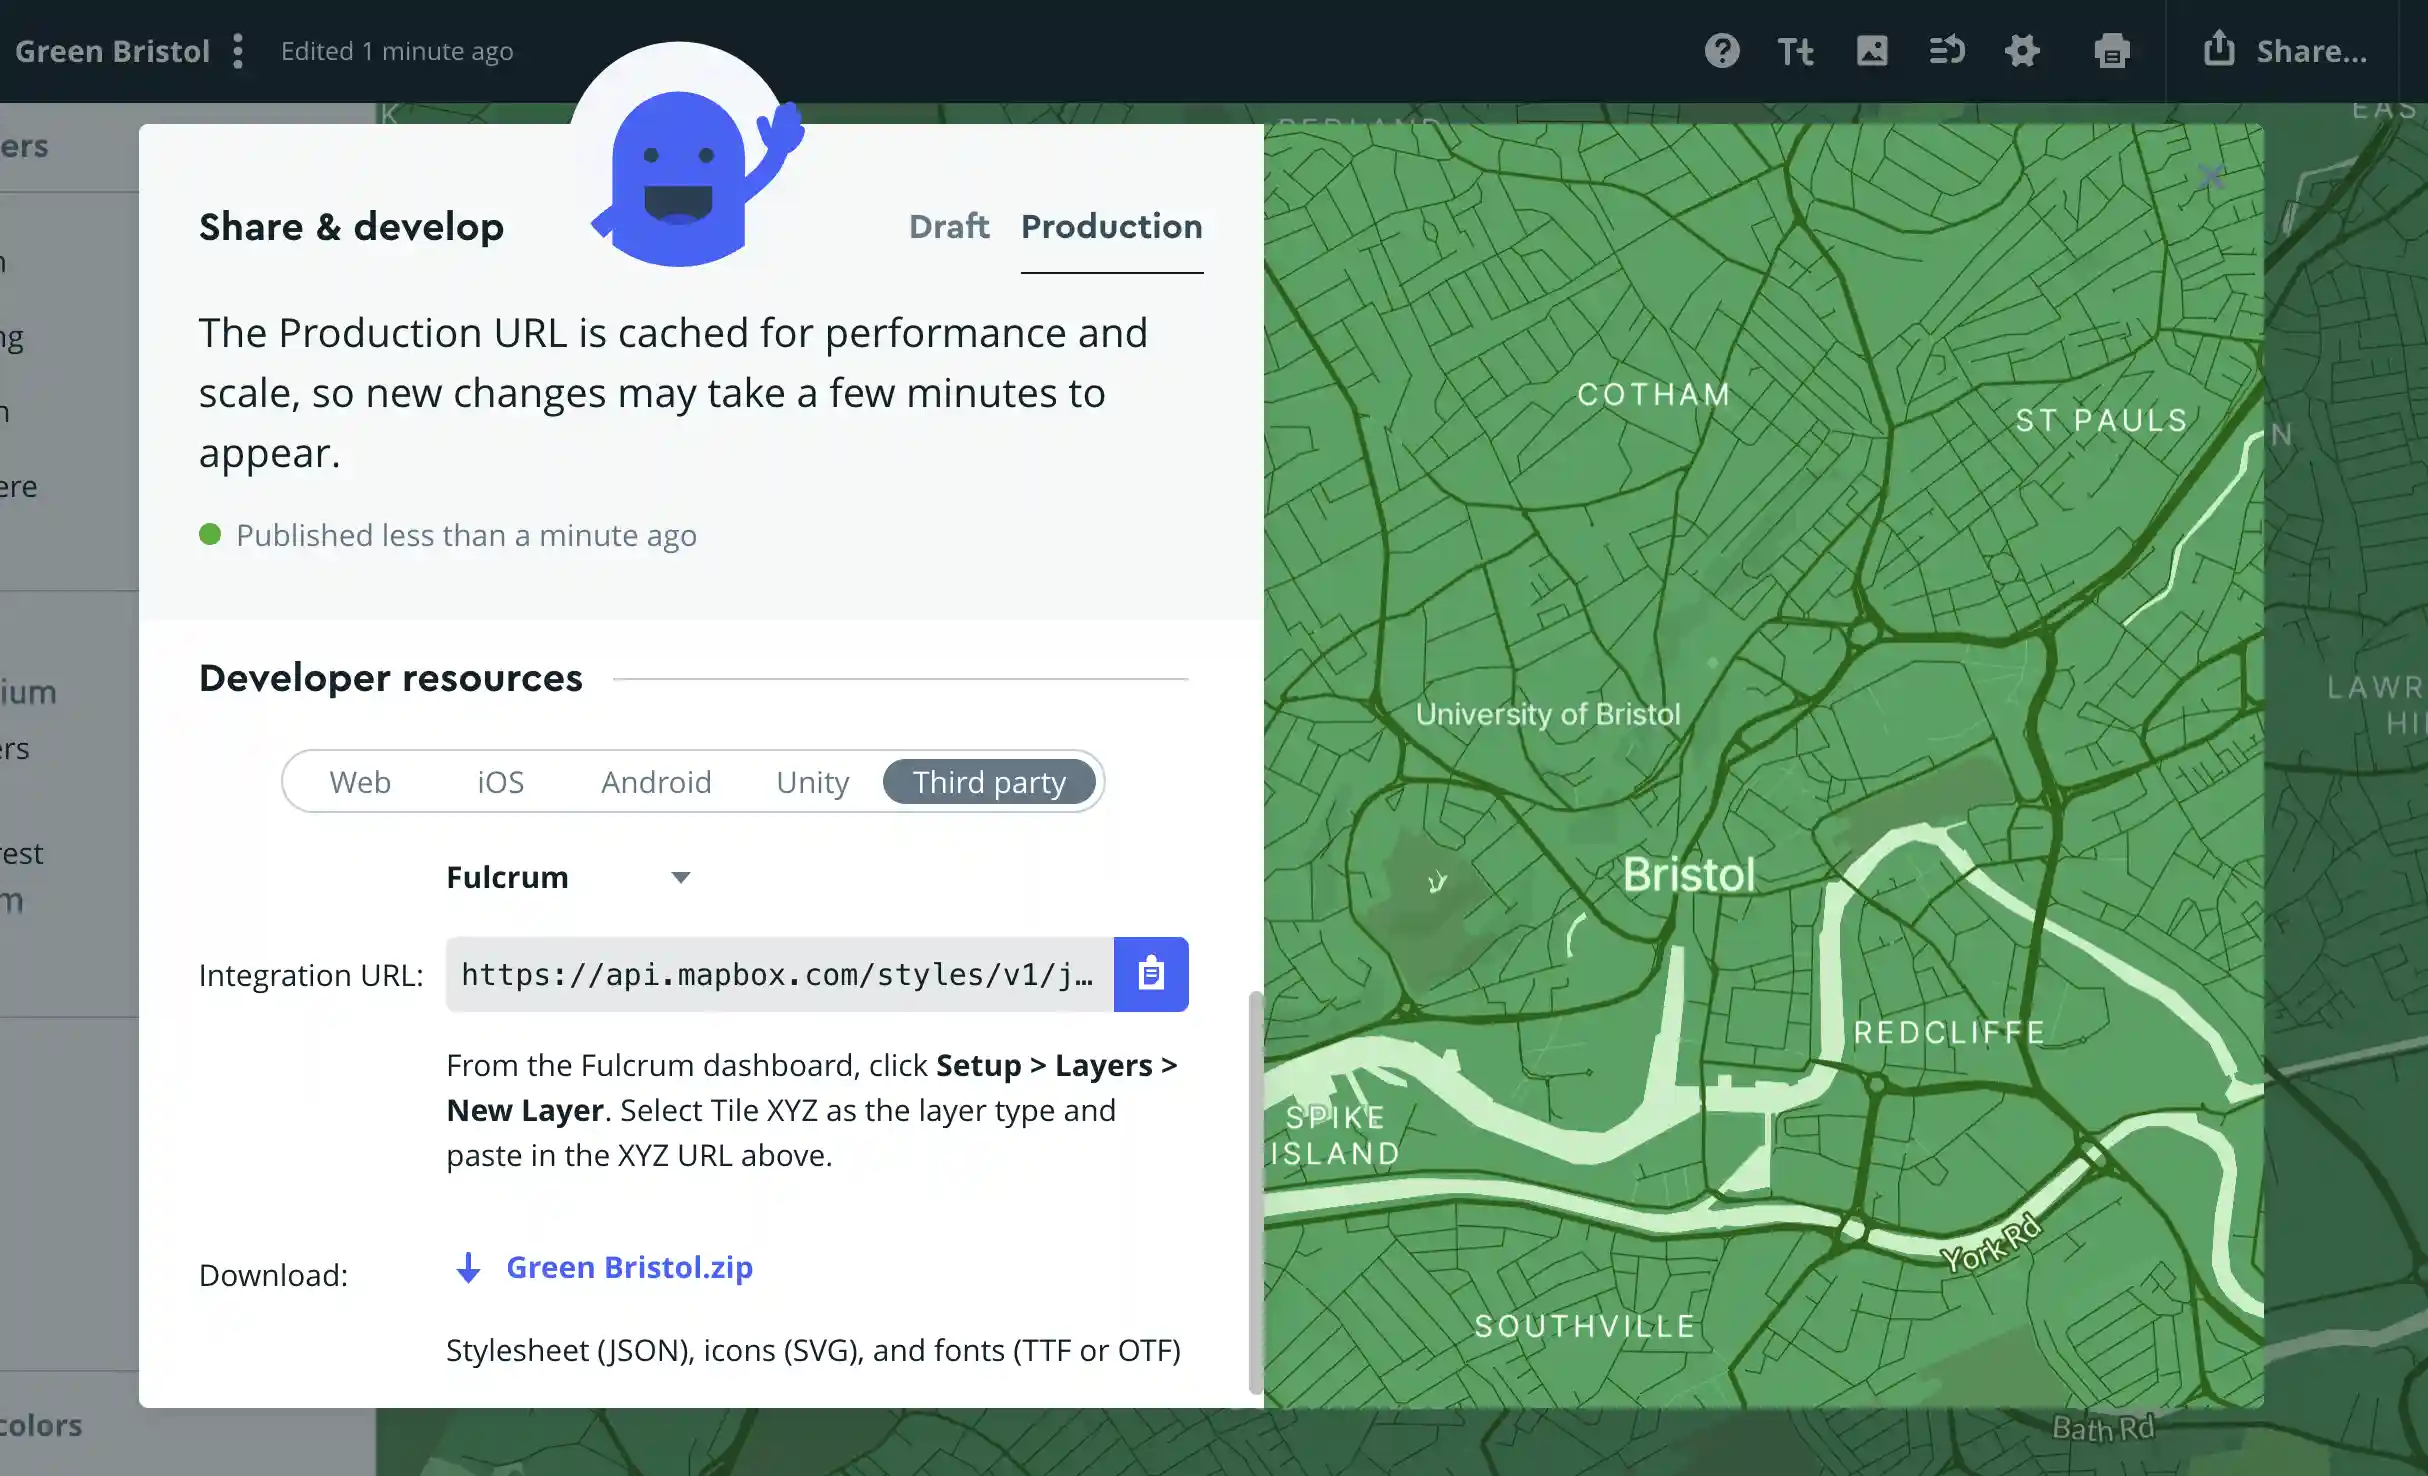
Task: Select the Third party option
Action: click(989, 782)
